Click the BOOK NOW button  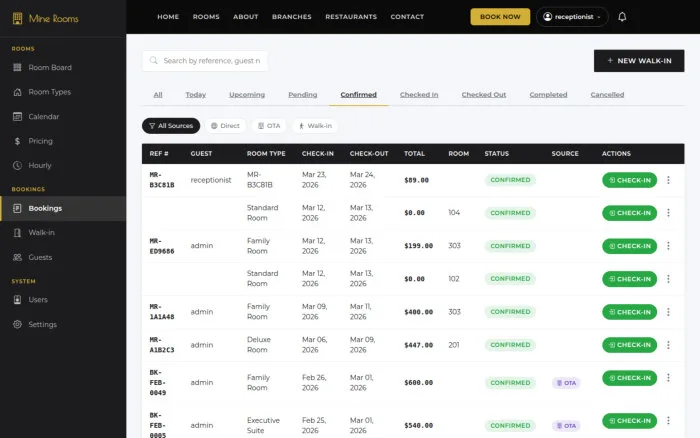(500, 17)
